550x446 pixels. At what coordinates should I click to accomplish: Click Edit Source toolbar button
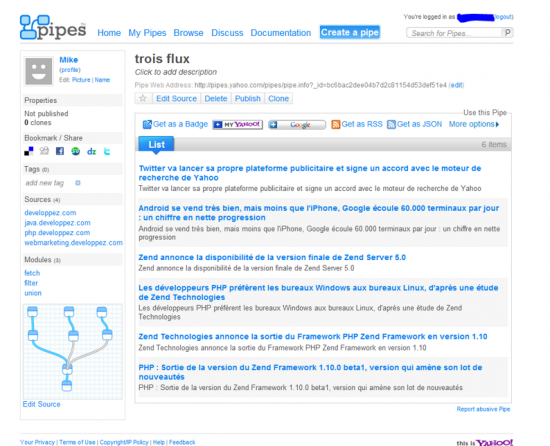(176, 99)
